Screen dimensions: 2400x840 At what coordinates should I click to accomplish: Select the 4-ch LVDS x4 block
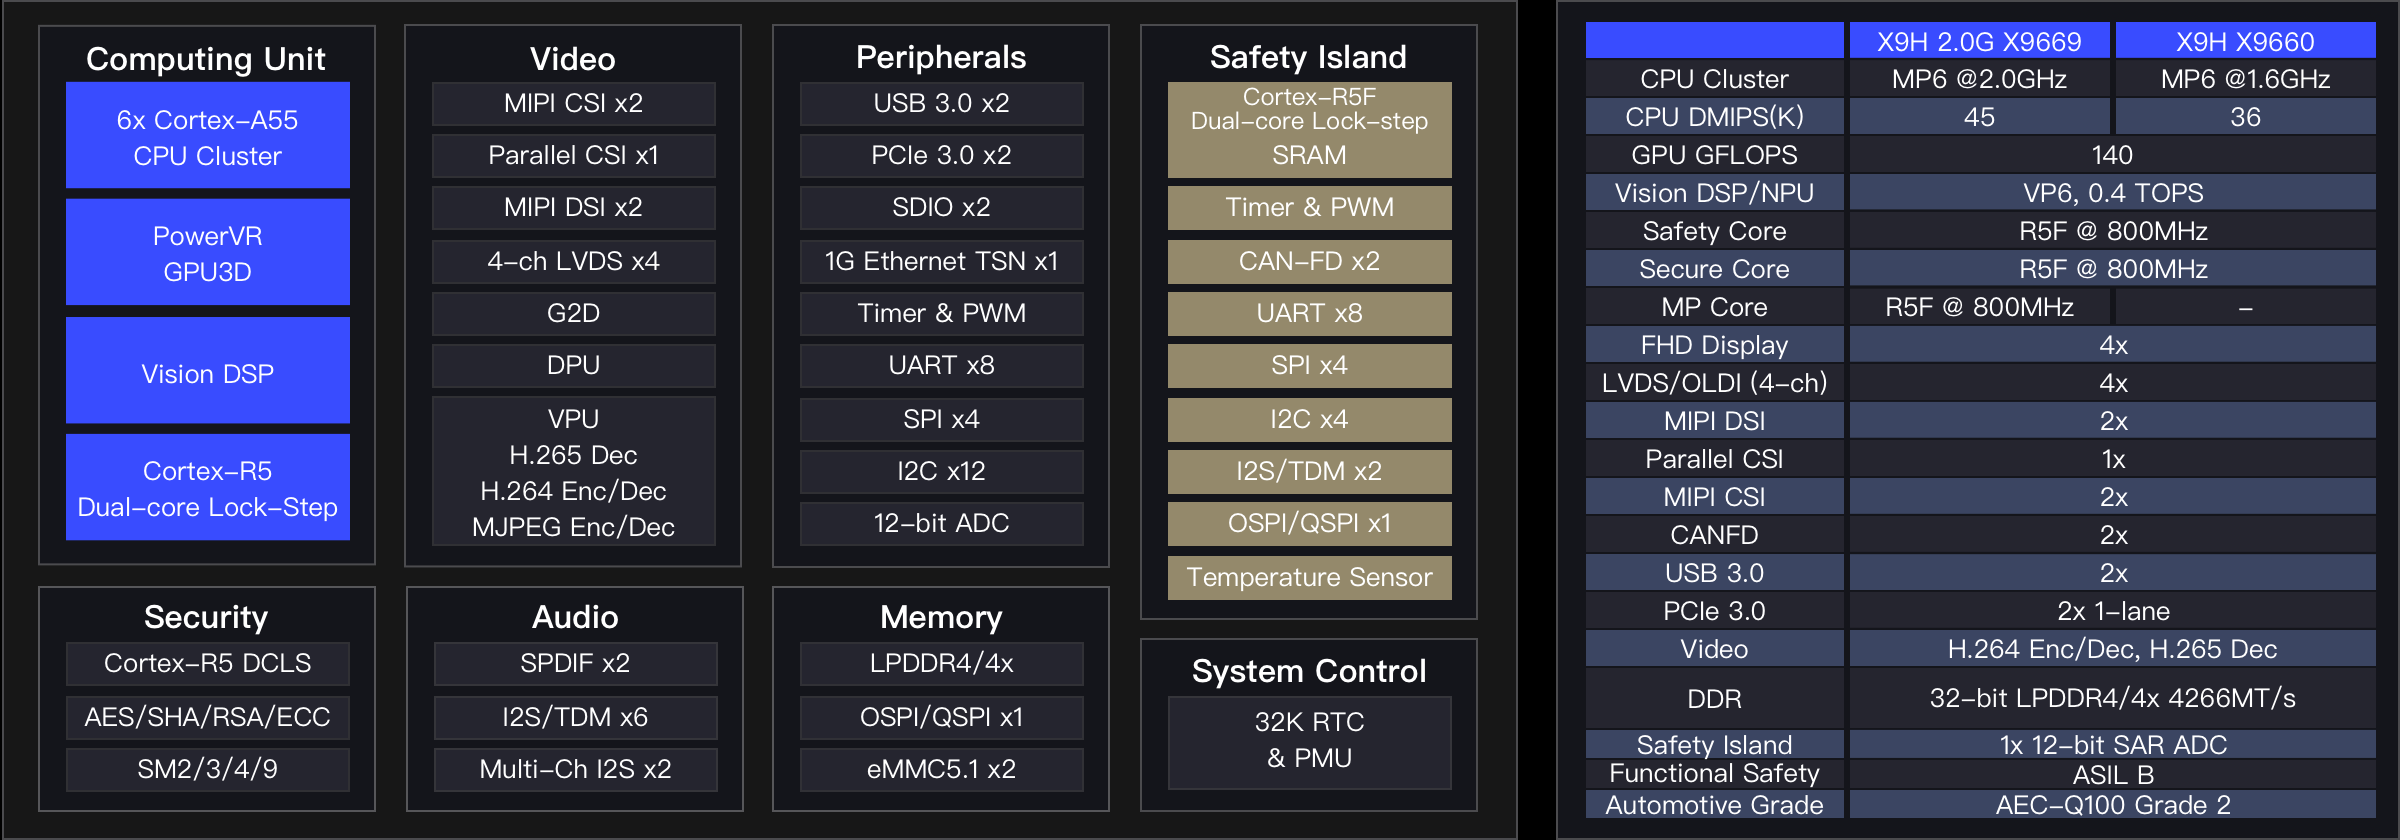click(573, 261)
